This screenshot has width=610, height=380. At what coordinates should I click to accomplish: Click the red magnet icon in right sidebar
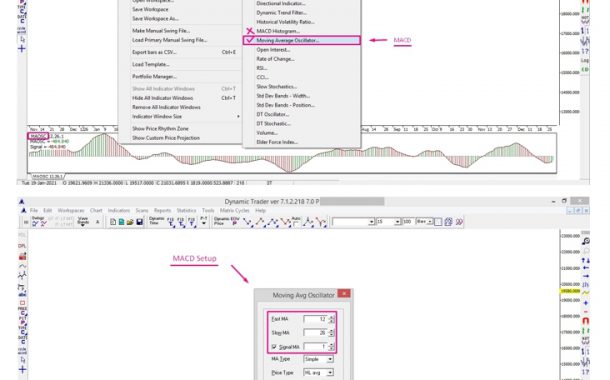tap(585, 321)
